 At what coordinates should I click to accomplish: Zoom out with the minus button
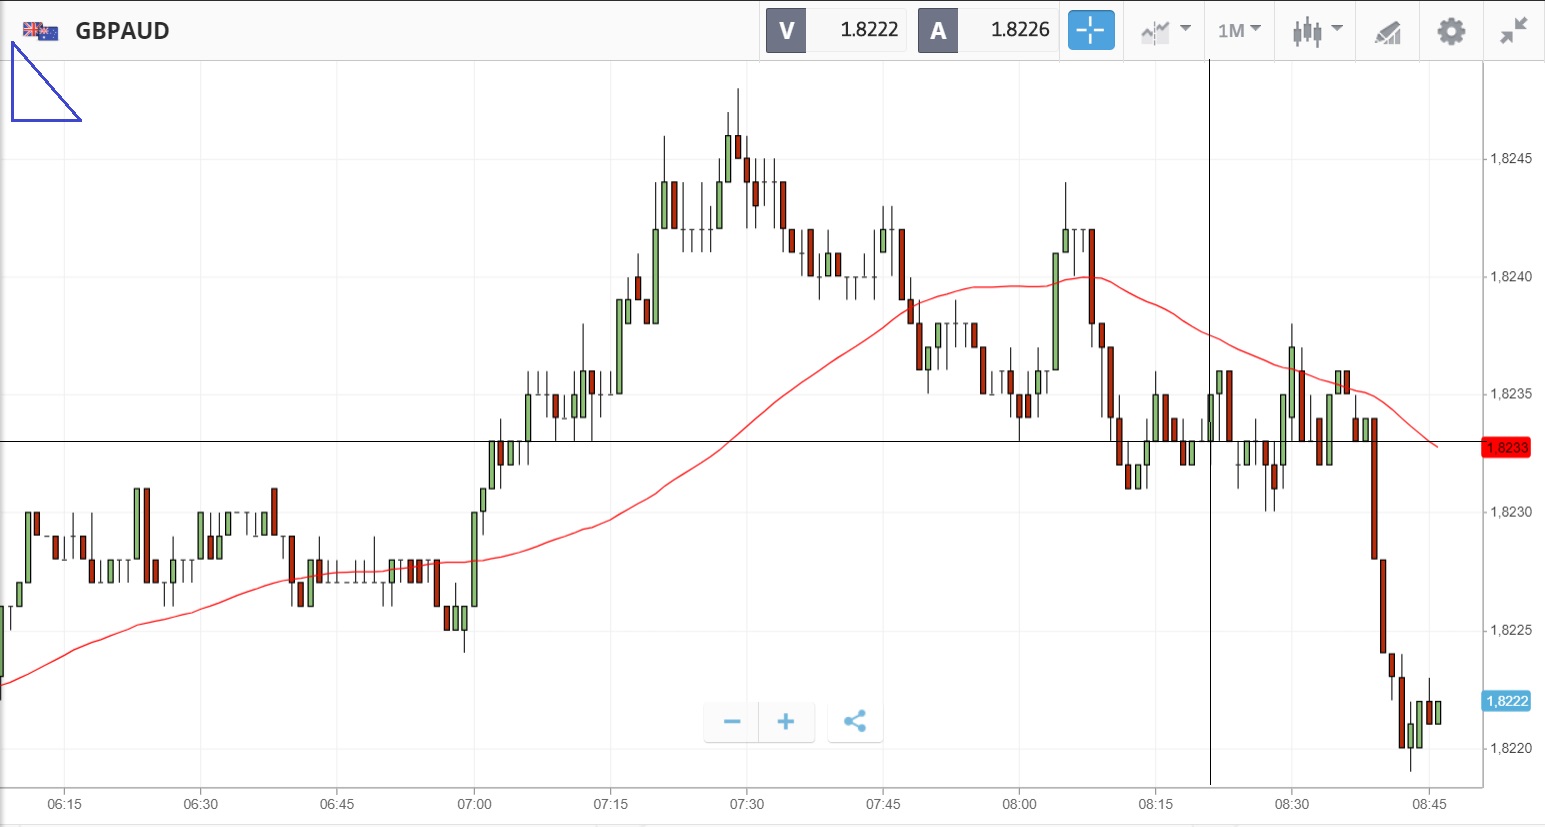(x=732, y=721)
